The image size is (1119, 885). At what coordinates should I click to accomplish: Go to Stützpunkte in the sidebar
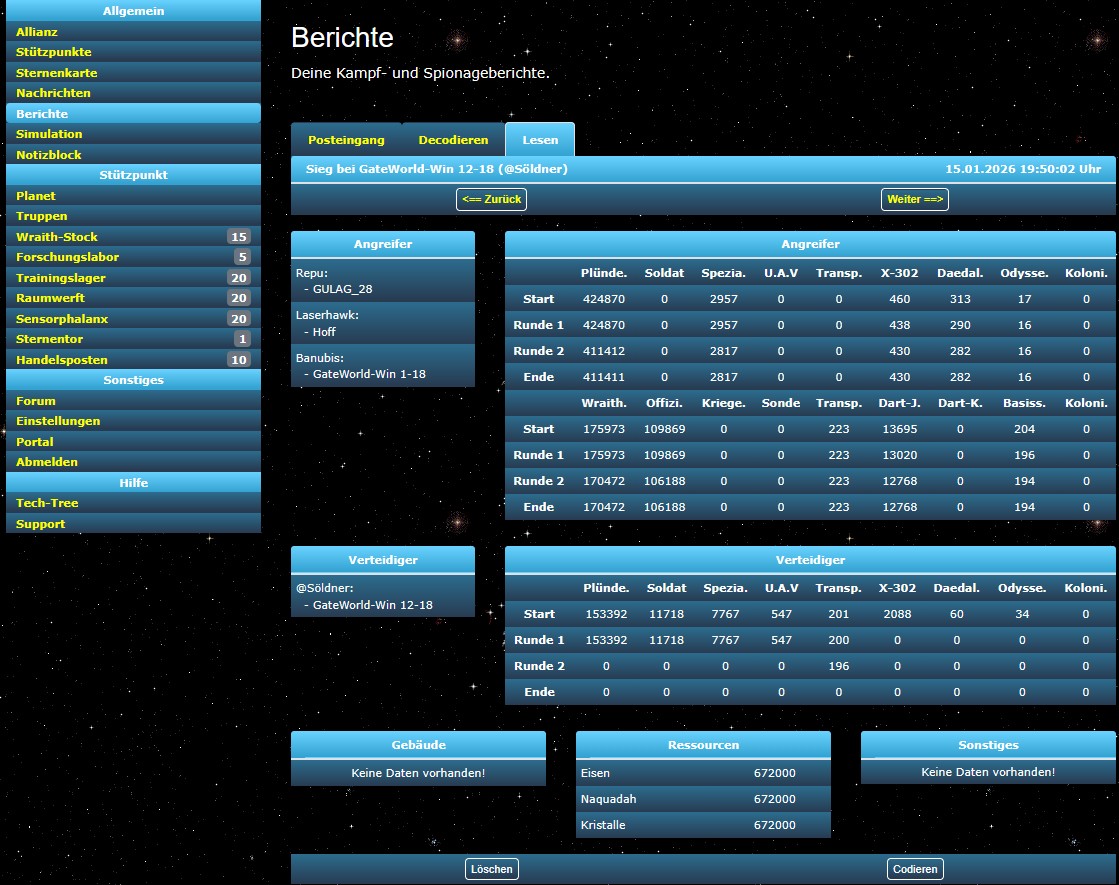click(54, 52)
